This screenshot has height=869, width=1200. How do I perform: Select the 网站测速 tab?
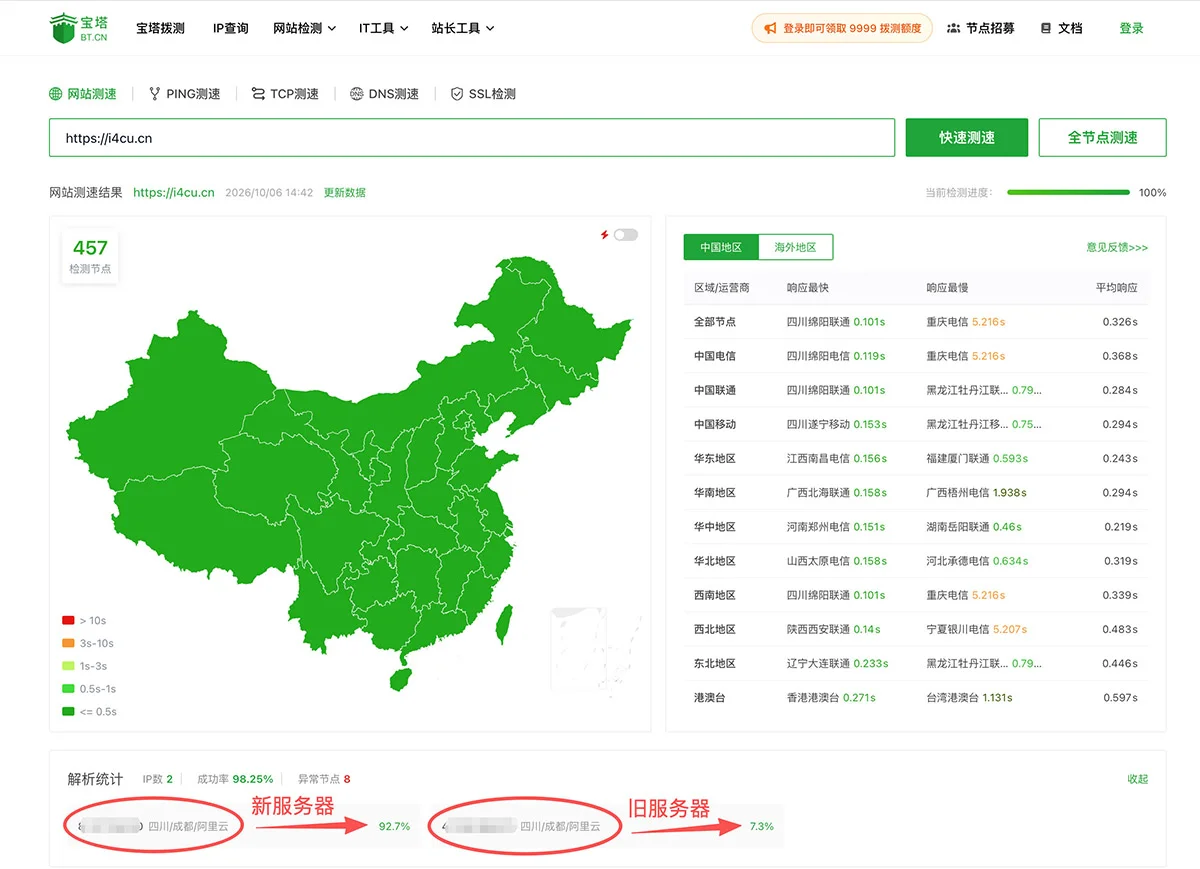[x=83, y=94]
